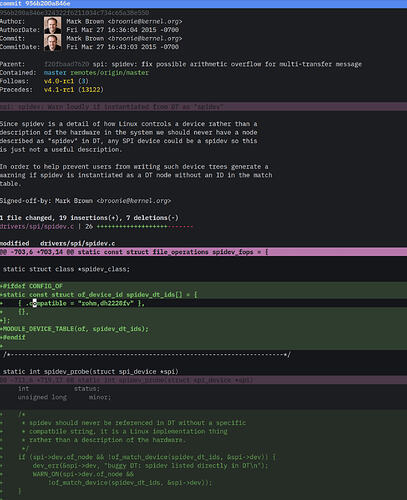Screen dimensions: 407x500
Task: Open the remotes/origin/master branch reference
Action: (109, 73)
